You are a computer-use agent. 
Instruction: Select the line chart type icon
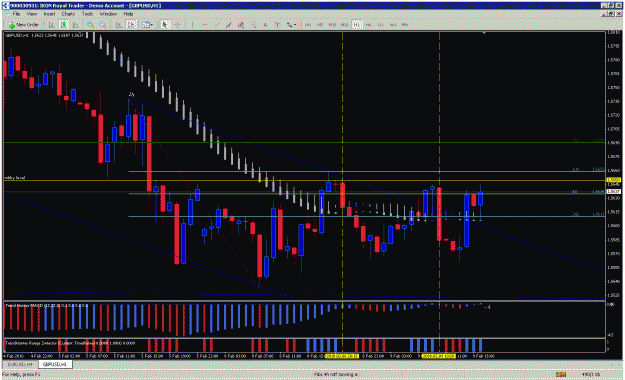(x=75, y=25)
